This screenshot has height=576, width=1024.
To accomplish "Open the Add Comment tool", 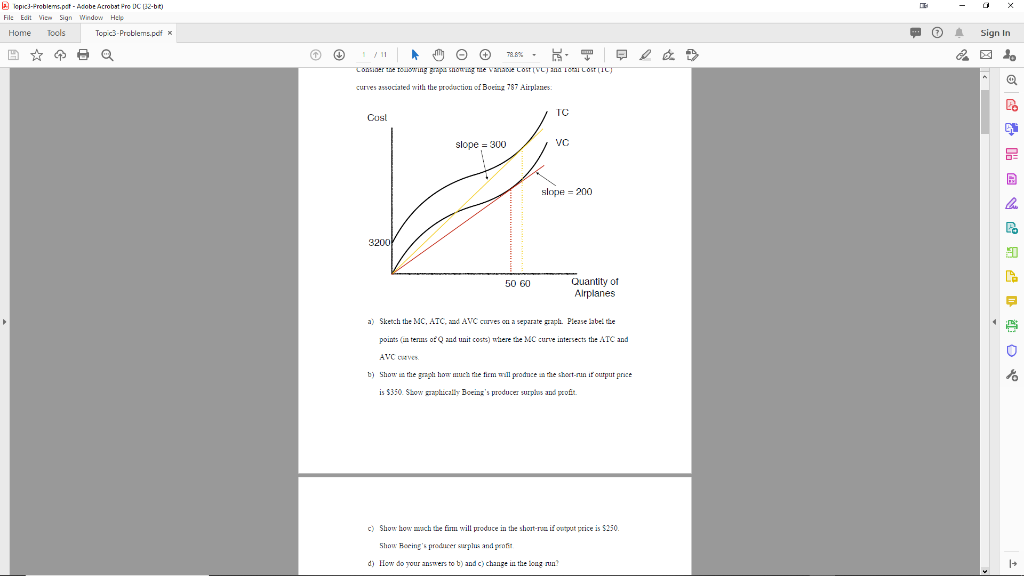I will (x=623, y=55).
